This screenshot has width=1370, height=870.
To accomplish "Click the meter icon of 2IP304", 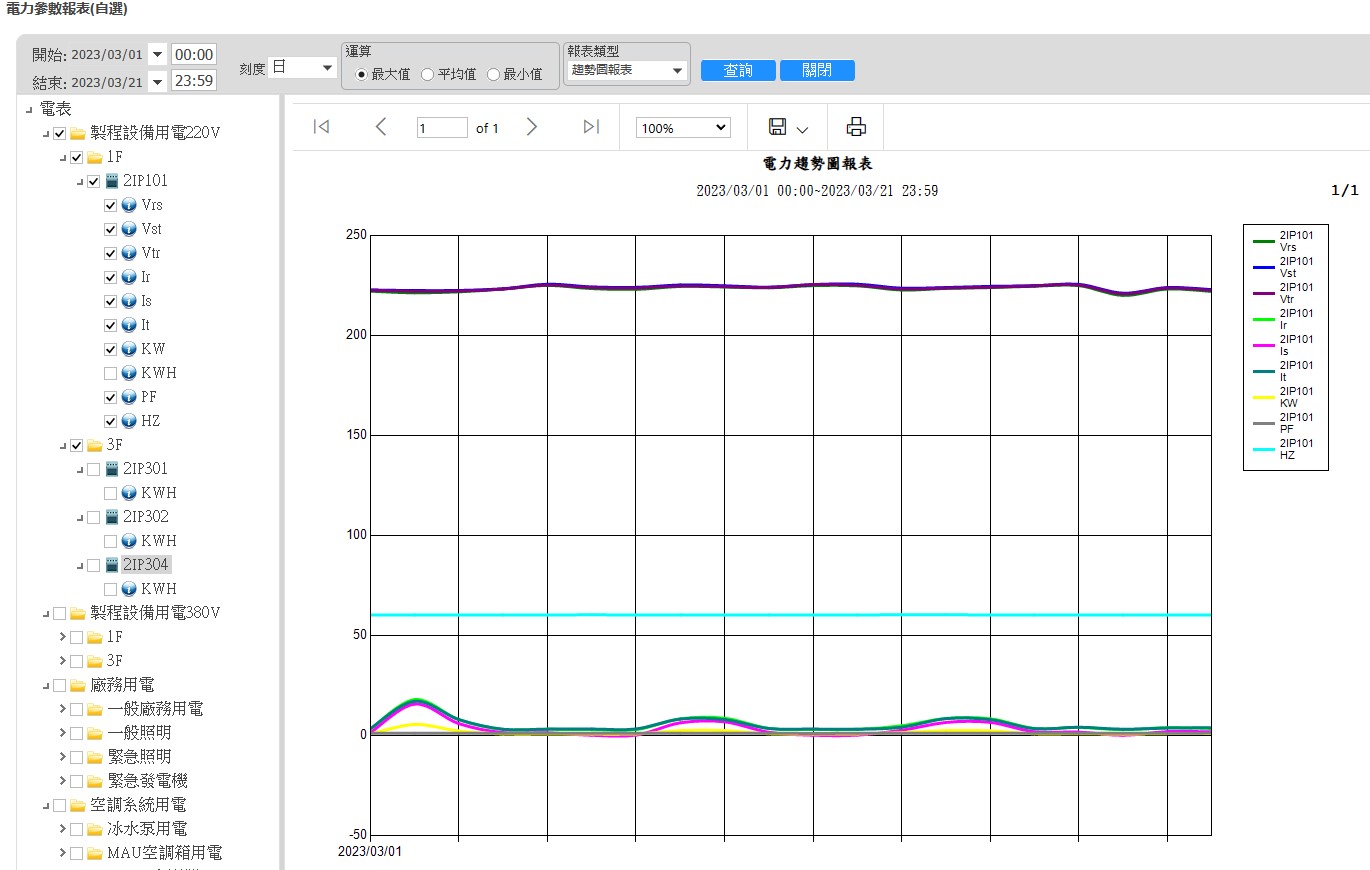I will (x=112, y=565).
